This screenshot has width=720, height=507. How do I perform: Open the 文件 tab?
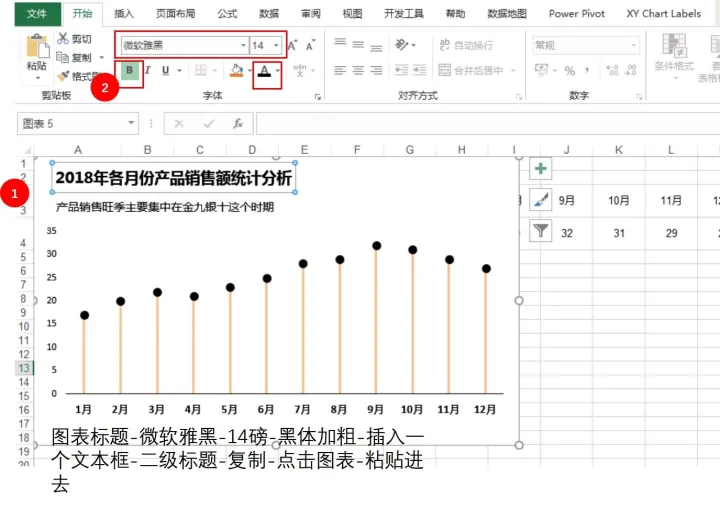click(37, 14)
